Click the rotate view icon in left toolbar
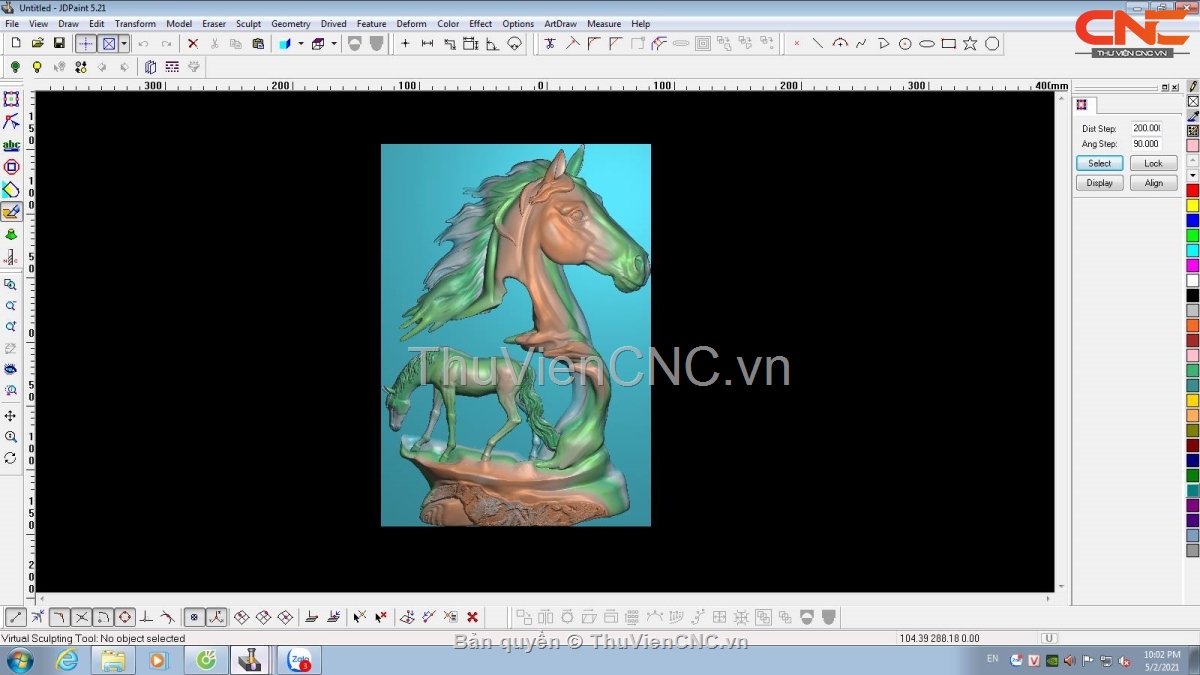Screen dimensions: 1200x675 (x=11, y=458)
